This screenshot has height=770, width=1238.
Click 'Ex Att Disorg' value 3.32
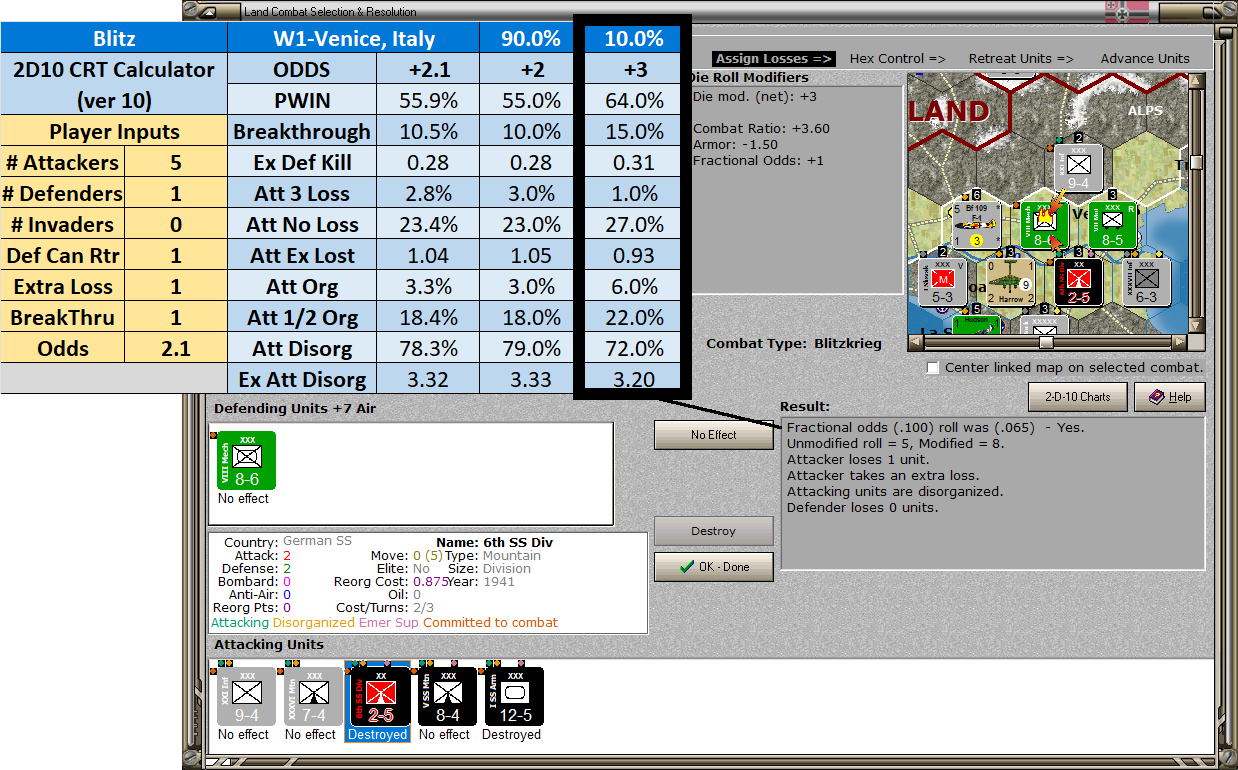[428, 379]
